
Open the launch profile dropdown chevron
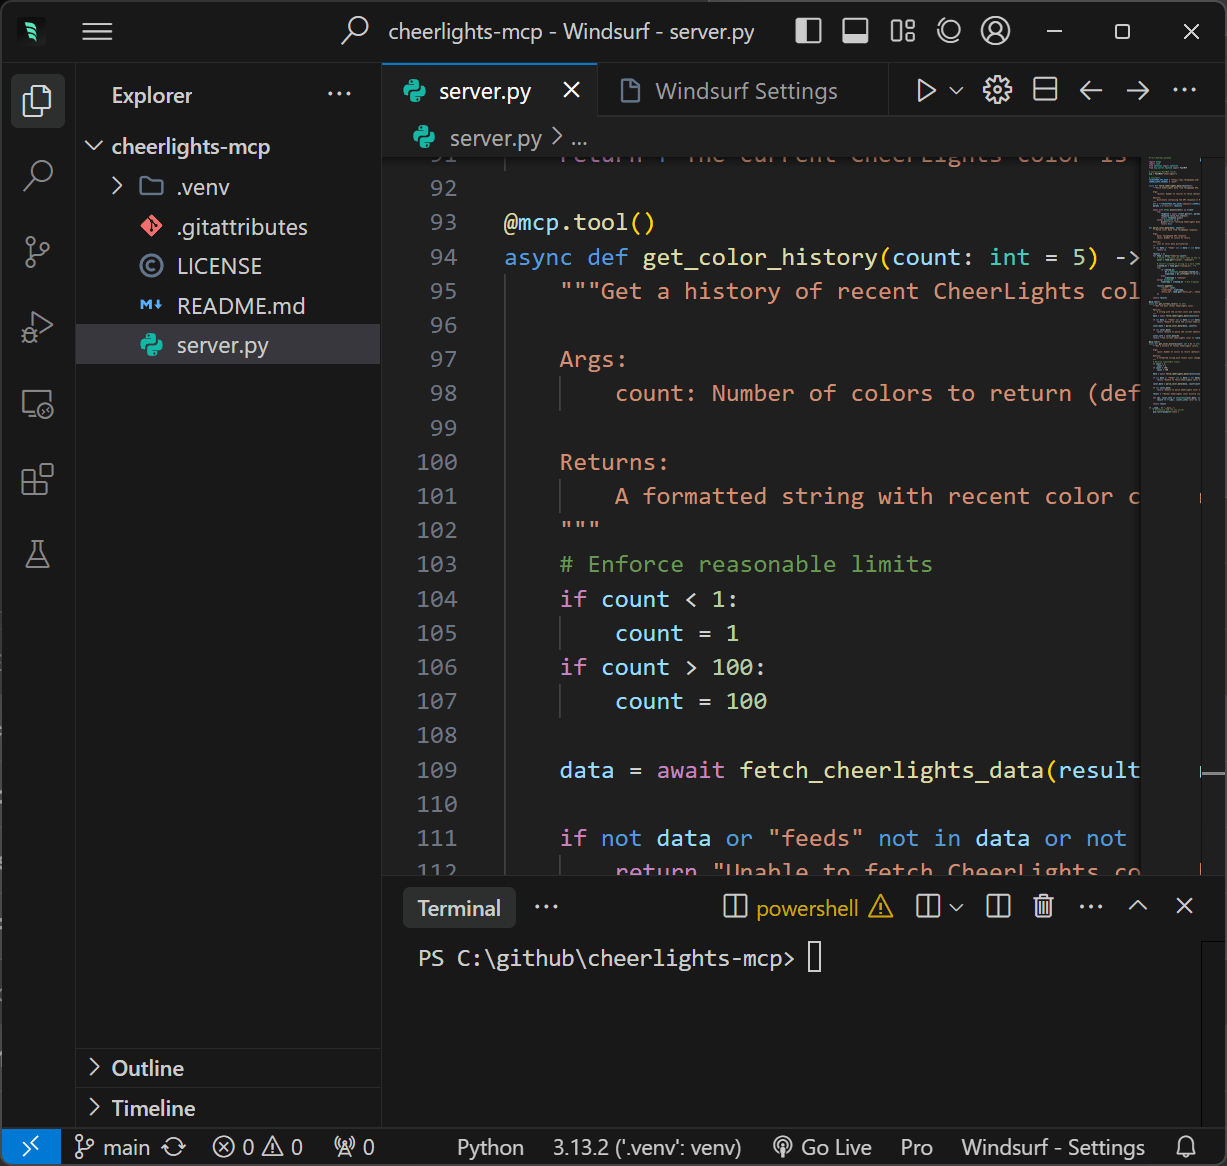(956, 907)
